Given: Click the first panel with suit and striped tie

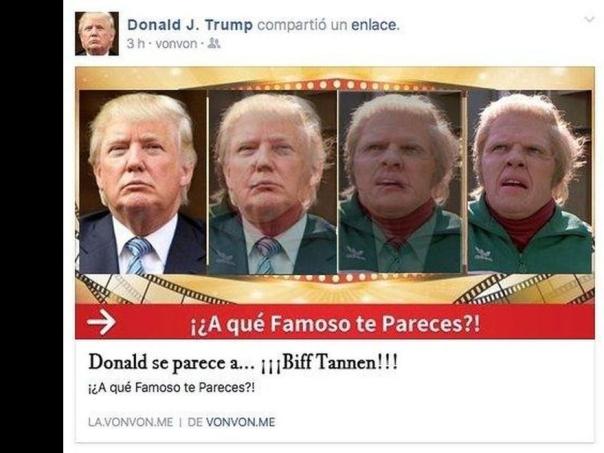Looking at the screenshot, I should pos(143,182).
